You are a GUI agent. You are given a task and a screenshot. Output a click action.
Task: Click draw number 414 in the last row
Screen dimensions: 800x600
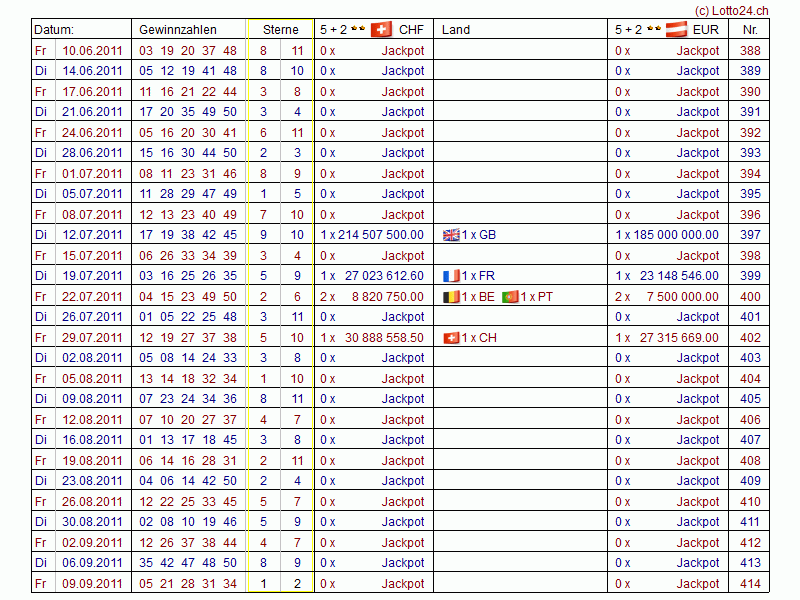pyautogui.click(x=750, y=584)
